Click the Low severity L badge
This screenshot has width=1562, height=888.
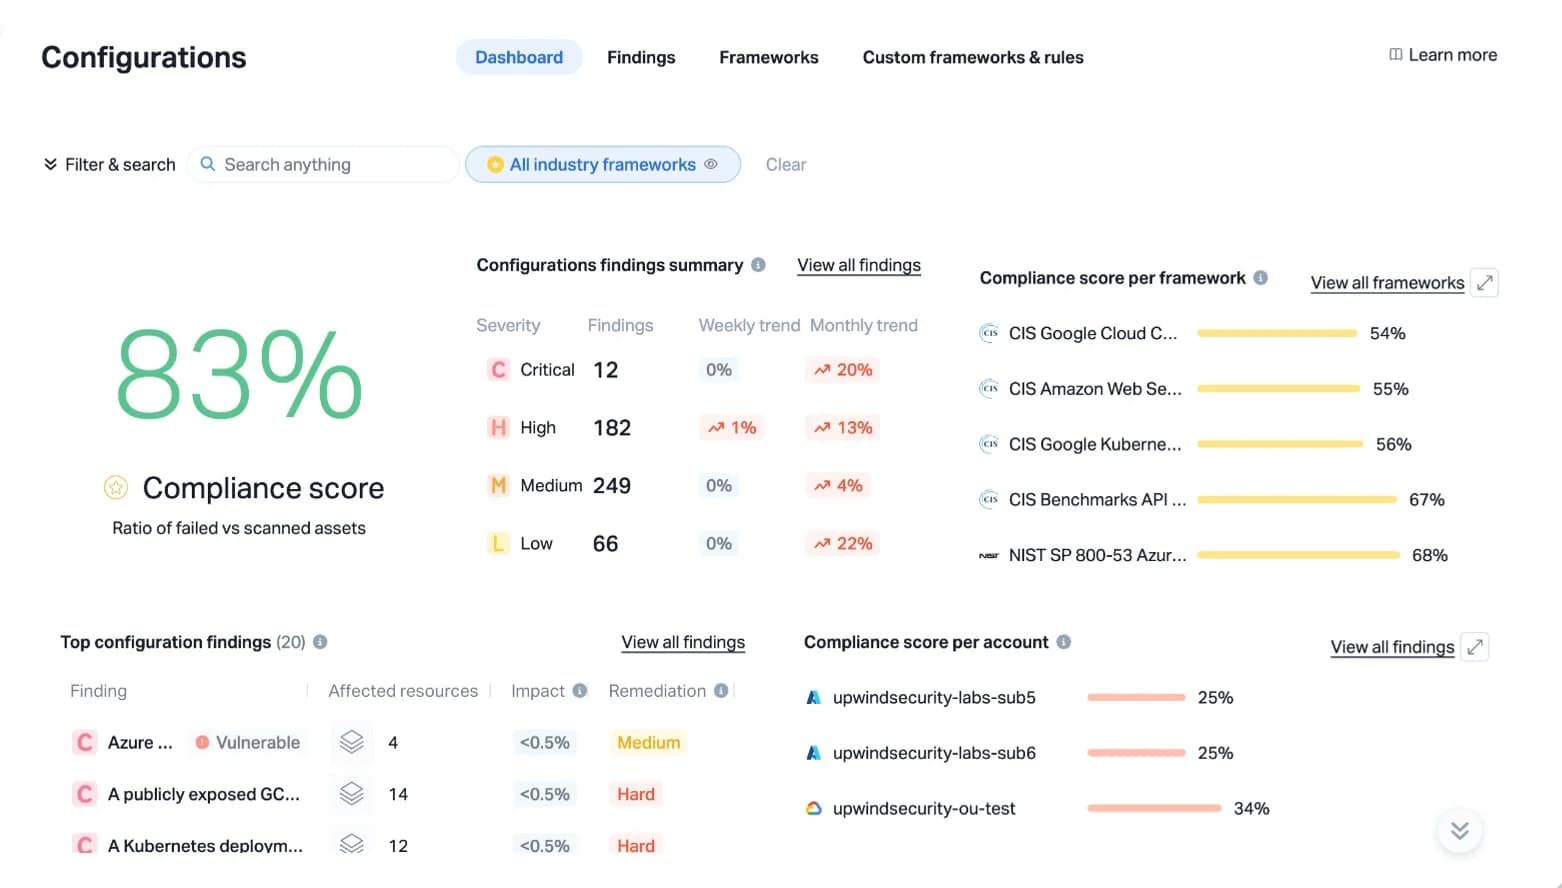click(x=498, y=544)
